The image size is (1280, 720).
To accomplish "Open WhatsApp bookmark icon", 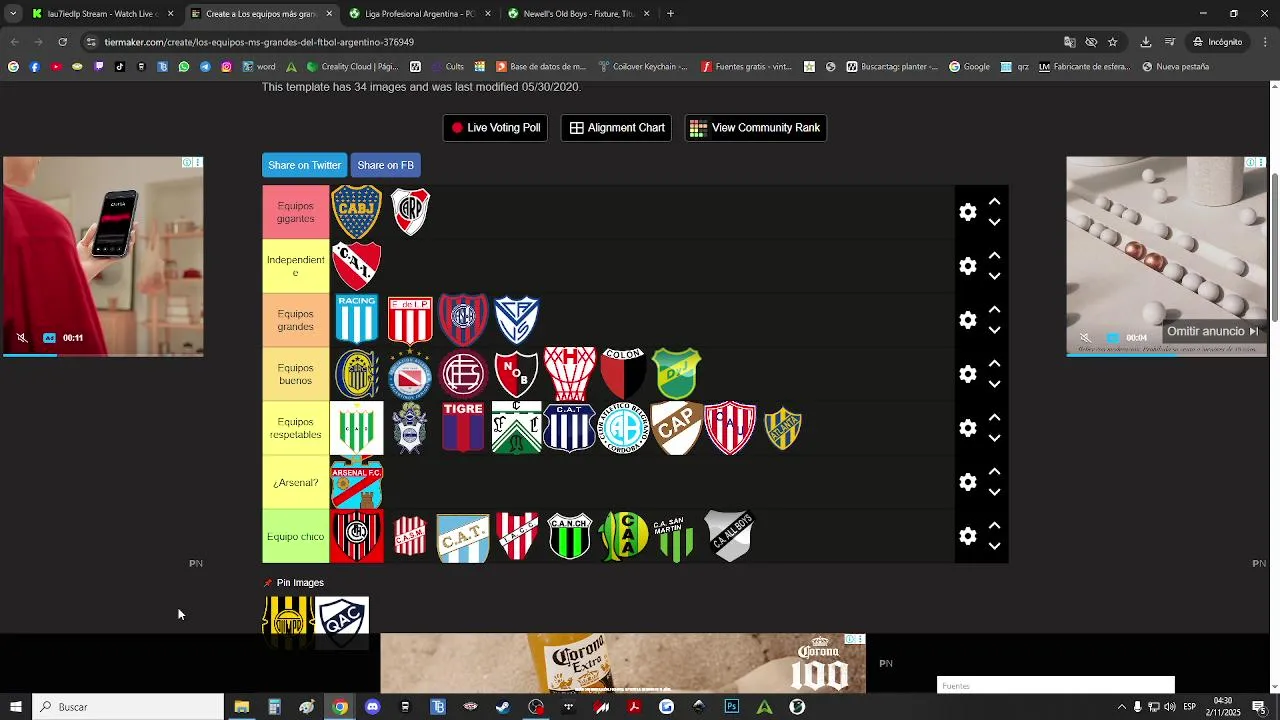I will tap(184, 67).
